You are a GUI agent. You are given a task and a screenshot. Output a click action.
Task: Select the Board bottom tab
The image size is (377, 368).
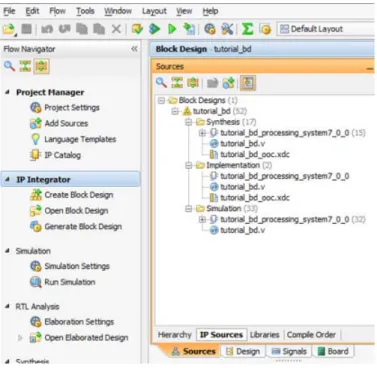tap(333, 351)
